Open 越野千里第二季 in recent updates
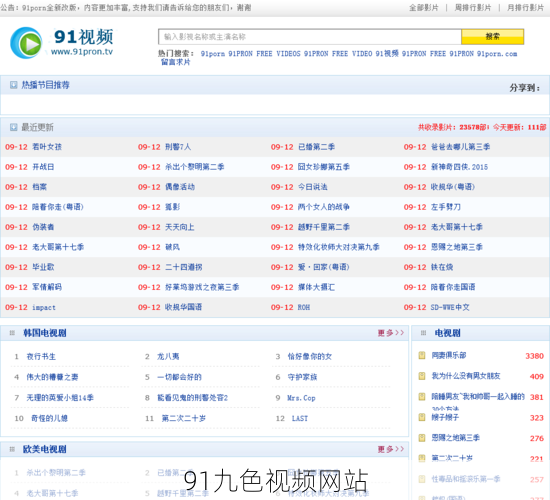 (x=323, y=227)
